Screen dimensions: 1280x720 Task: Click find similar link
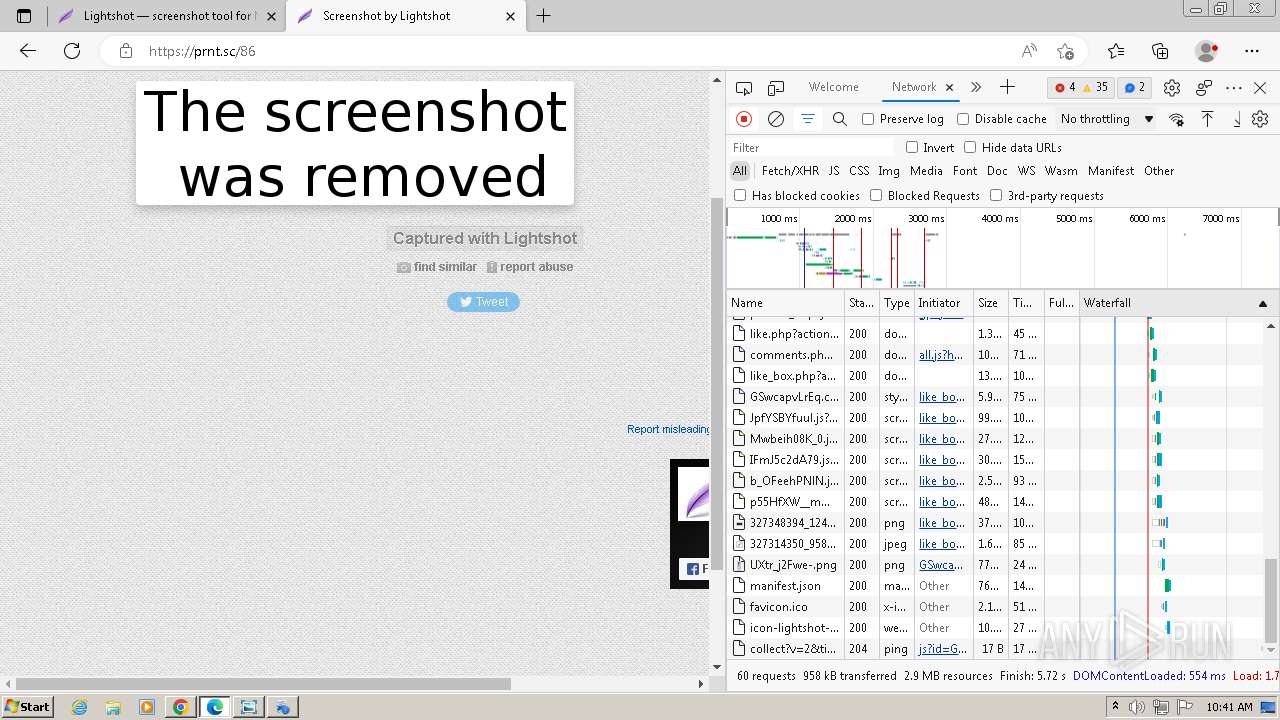[x=437, y=267]
